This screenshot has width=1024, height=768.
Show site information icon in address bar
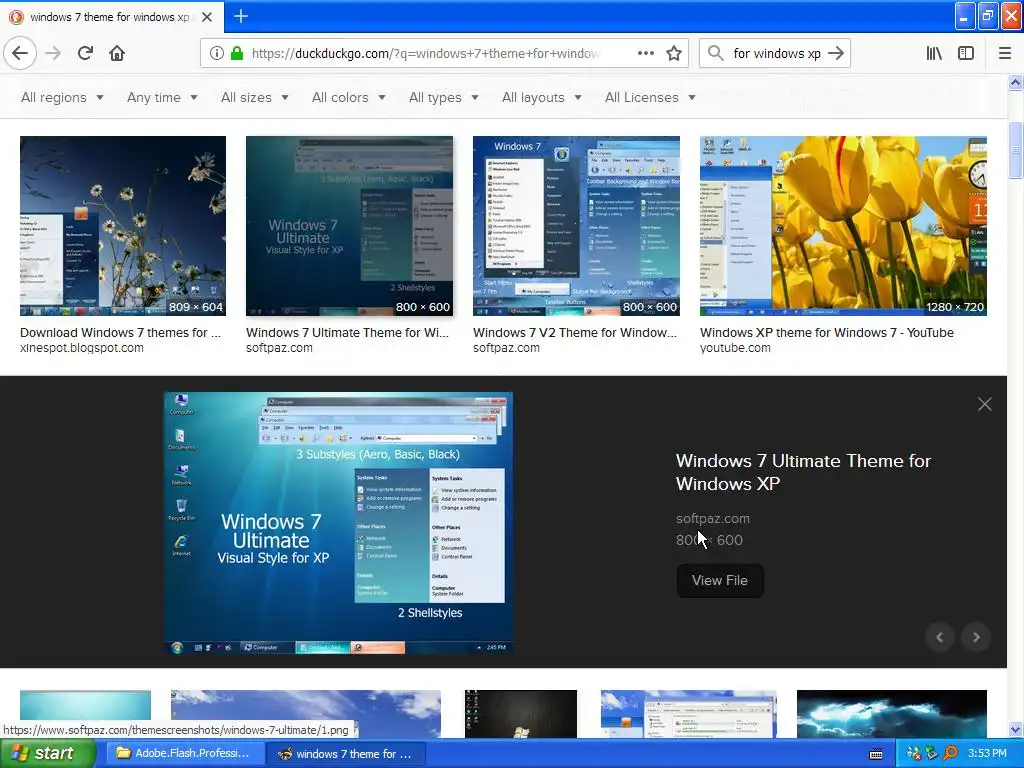click(217, 54)
